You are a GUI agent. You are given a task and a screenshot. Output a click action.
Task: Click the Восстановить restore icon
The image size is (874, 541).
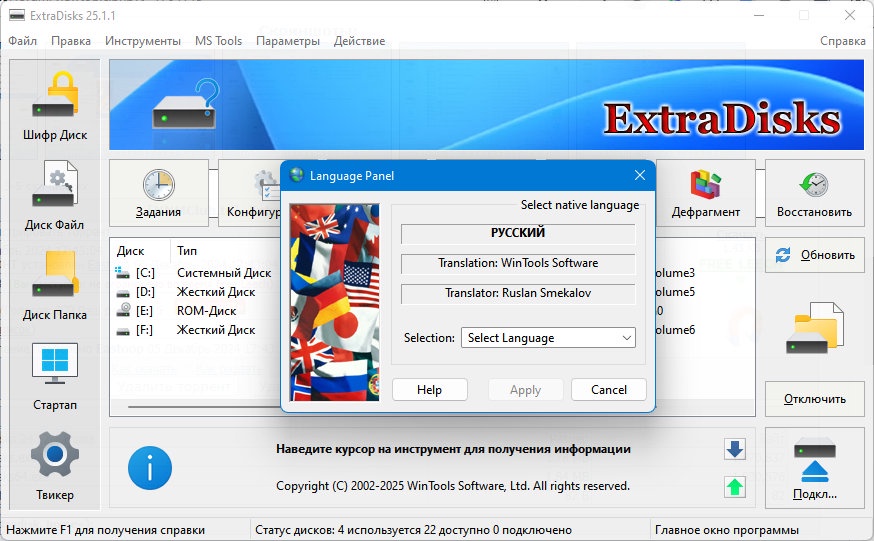814,193
